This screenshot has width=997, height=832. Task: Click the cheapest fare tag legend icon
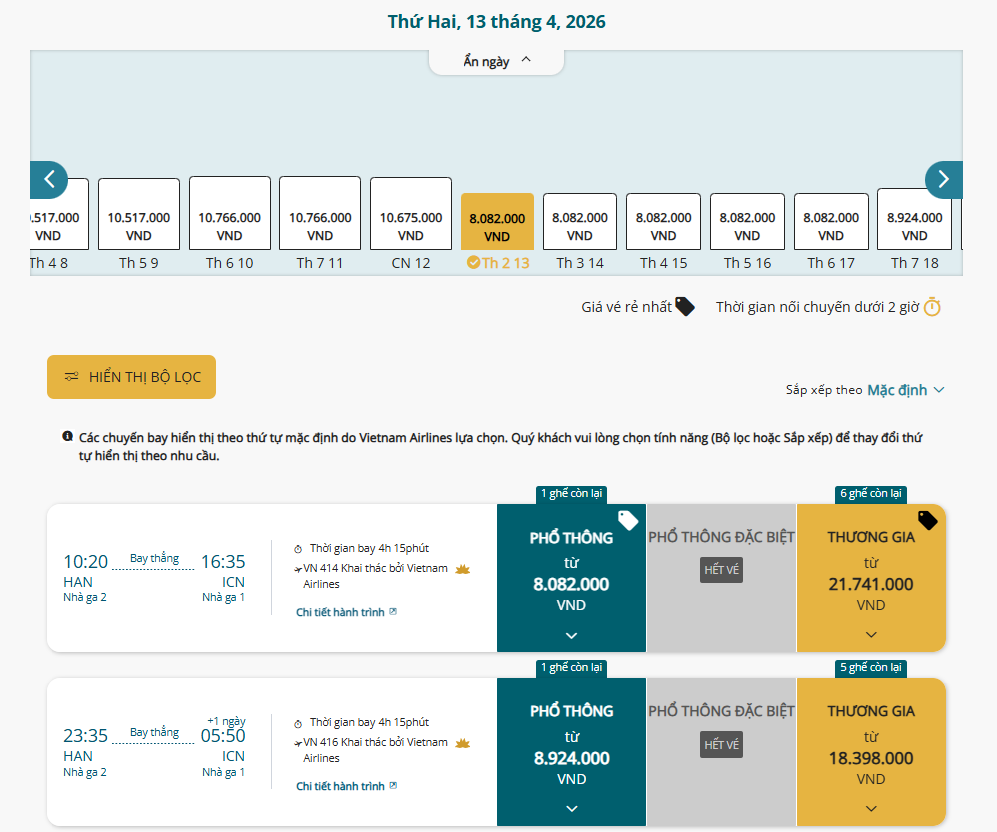point(685,307)
